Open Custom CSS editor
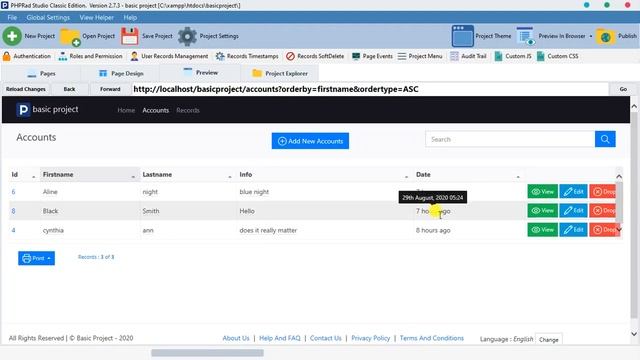The height and width of the screenshot is (360, 640). point(557,56)
